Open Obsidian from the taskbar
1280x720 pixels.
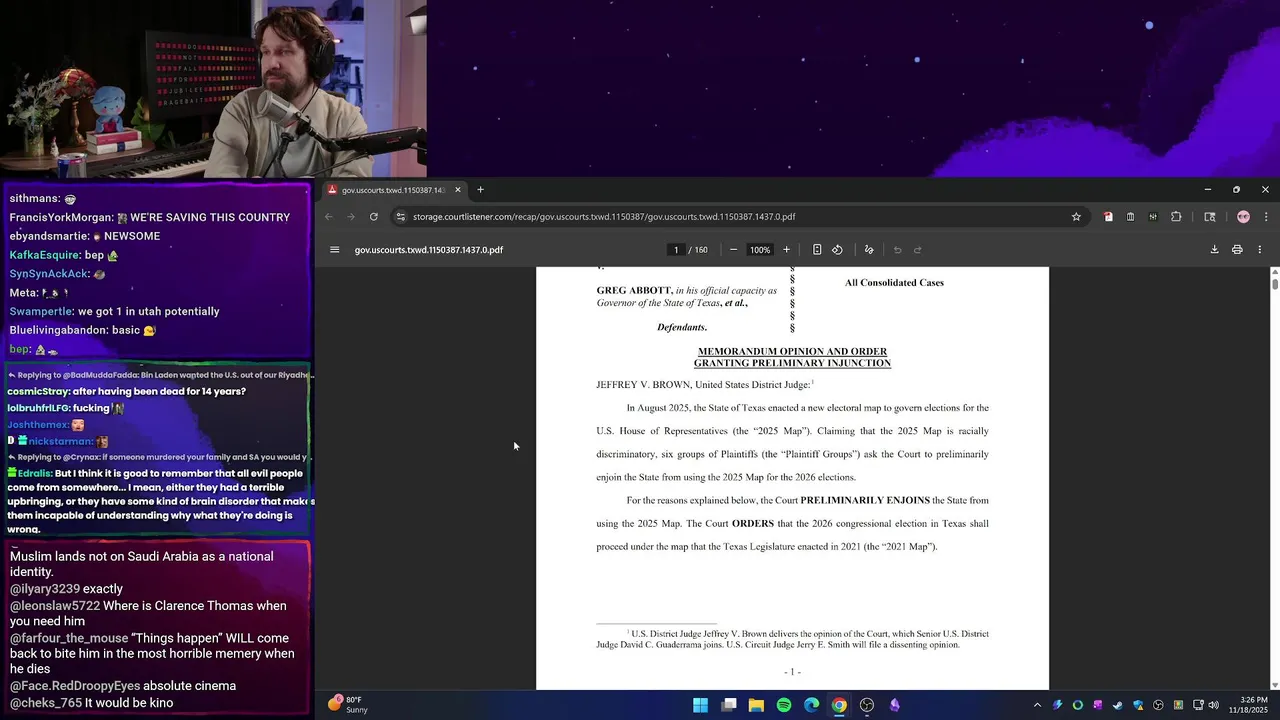pyautogui.click(x=895, y=705)
